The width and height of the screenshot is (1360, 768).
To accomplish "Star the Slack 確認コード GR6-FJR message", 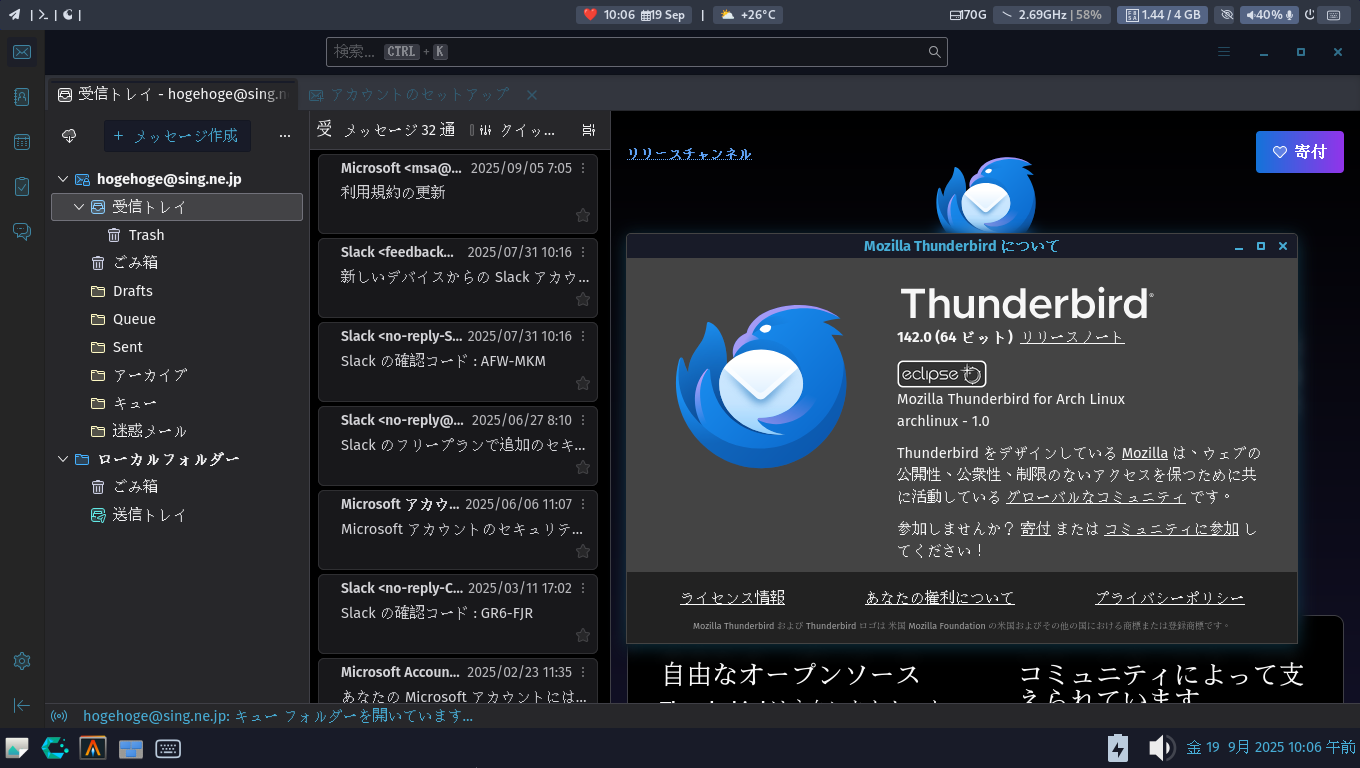I will coord(583,635).
